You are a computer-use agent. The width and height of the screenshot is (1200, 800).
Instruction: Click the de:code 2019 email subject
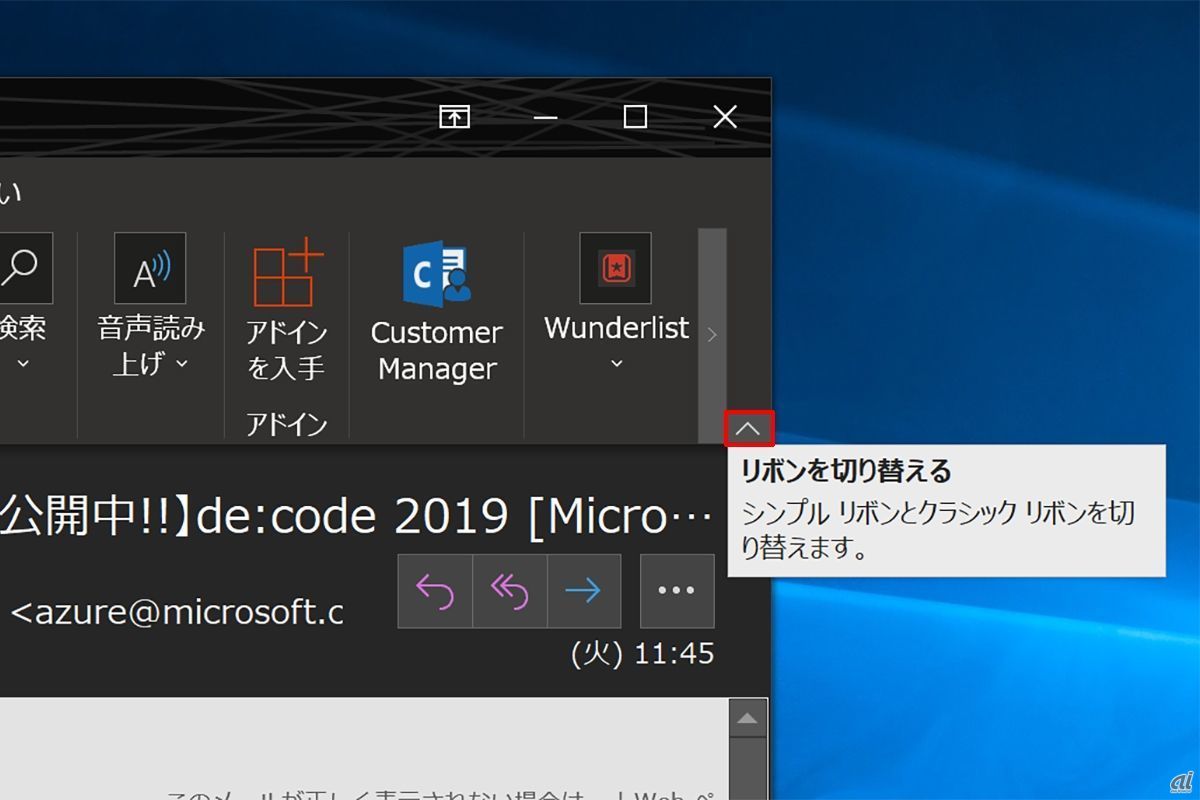pyautogui.click(x=360, y=516)
